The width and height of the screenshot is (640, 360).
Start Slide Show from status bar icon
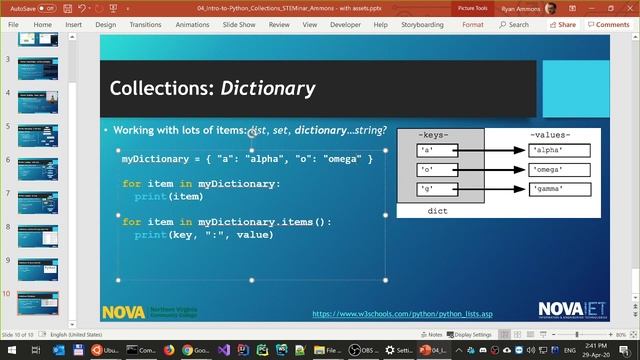coord(543,335)
